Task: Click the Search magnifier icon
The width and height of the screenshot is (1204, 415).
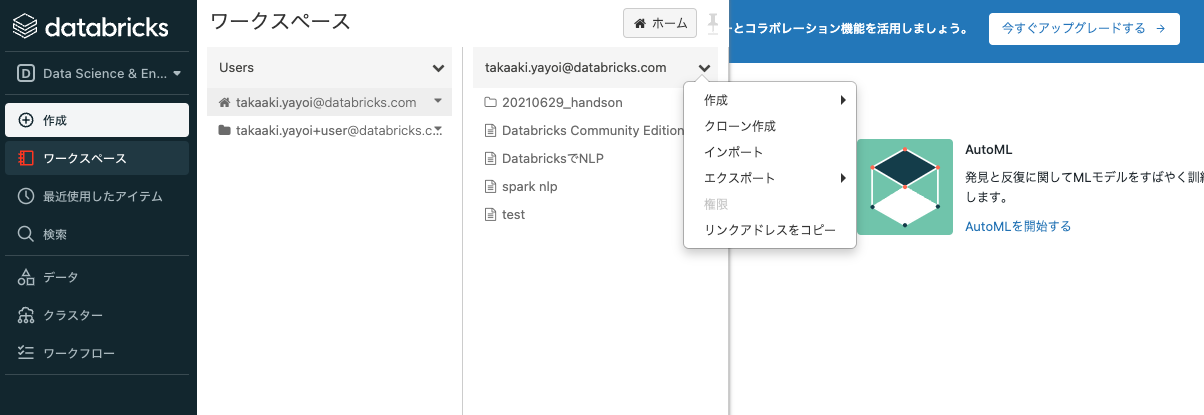Action: [x=26, y=234]
